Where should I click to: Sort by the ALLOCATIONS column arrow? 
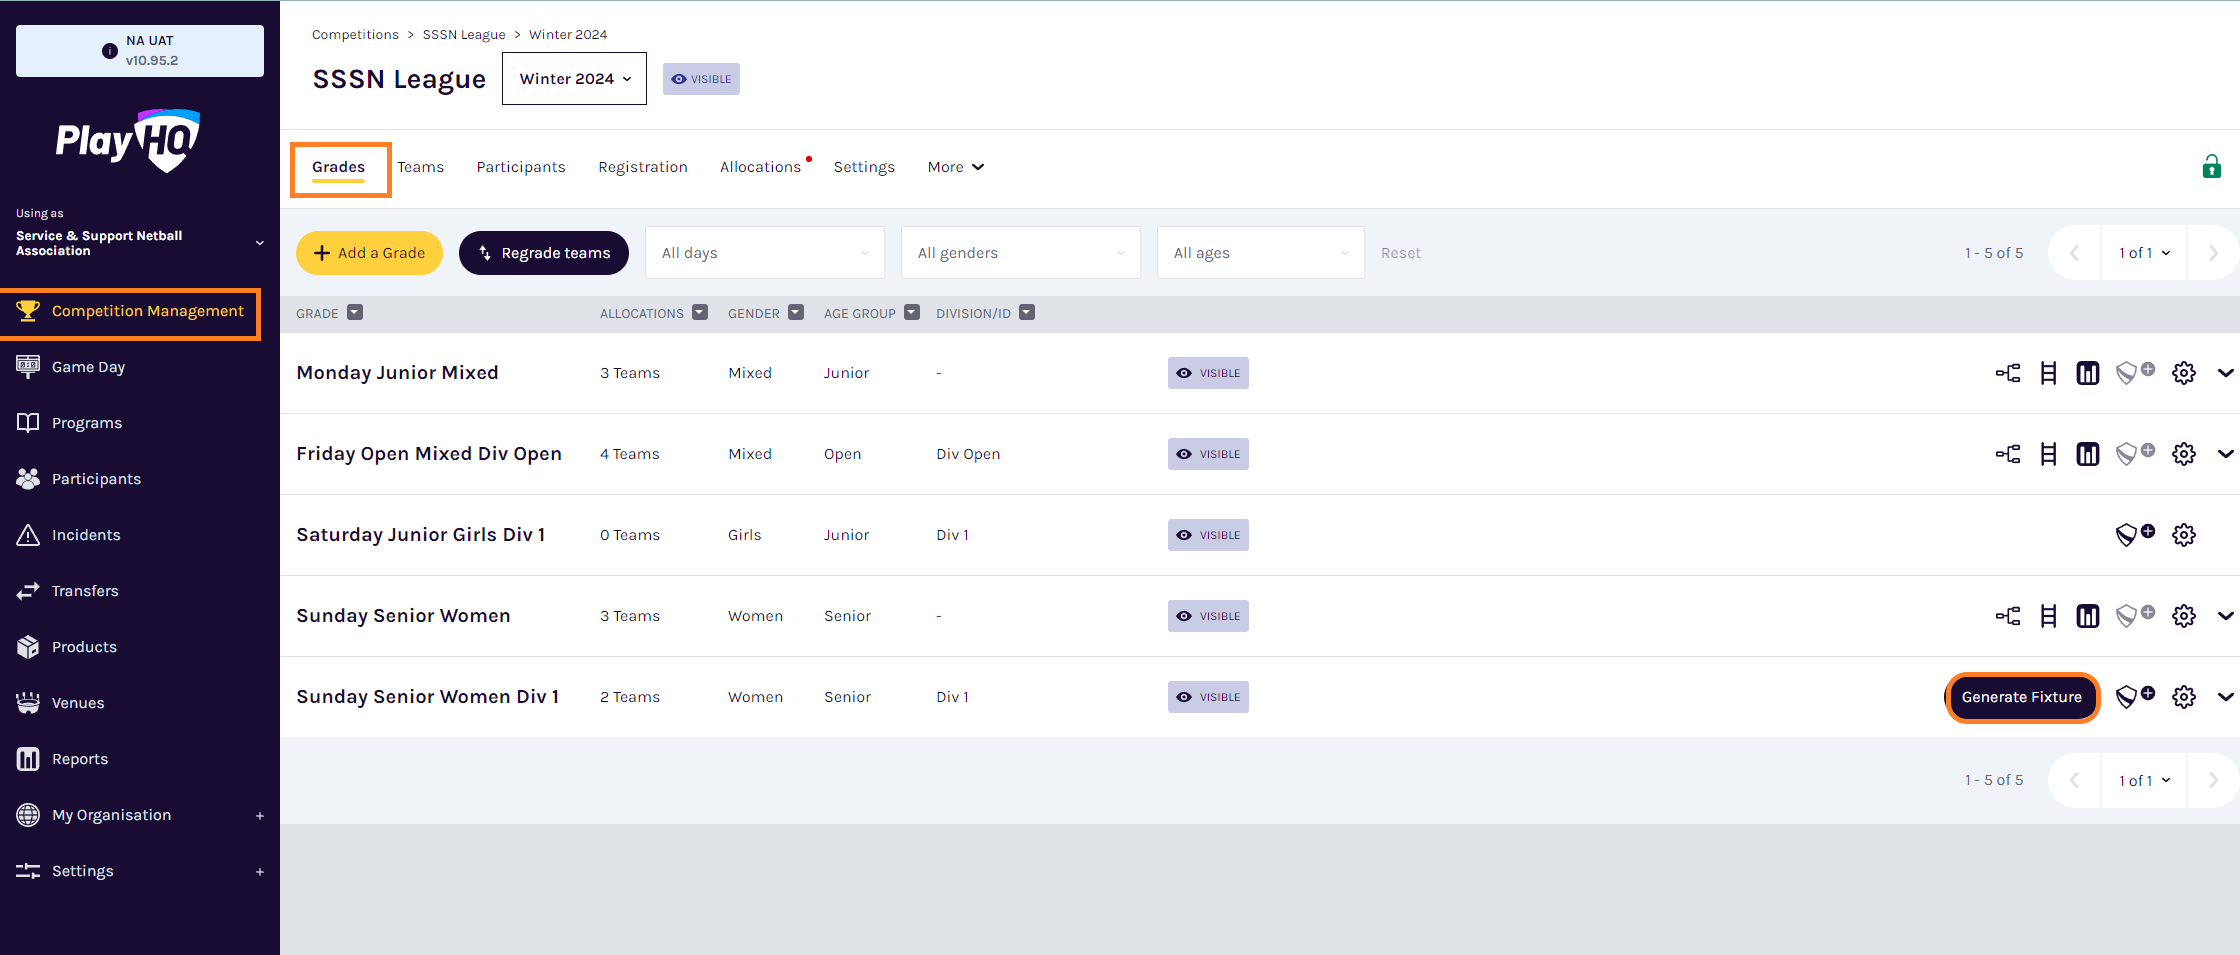pos(700,313)
